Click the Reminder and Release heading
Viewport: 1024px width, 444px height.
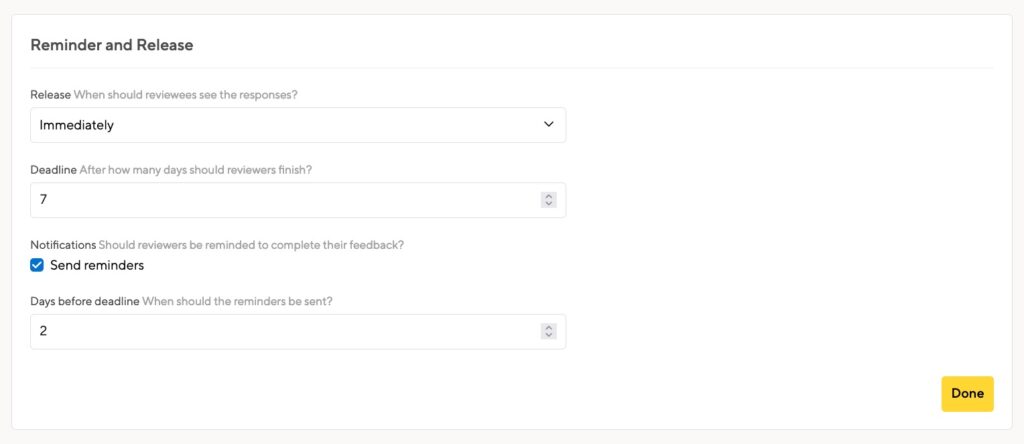tap(112, 45)
